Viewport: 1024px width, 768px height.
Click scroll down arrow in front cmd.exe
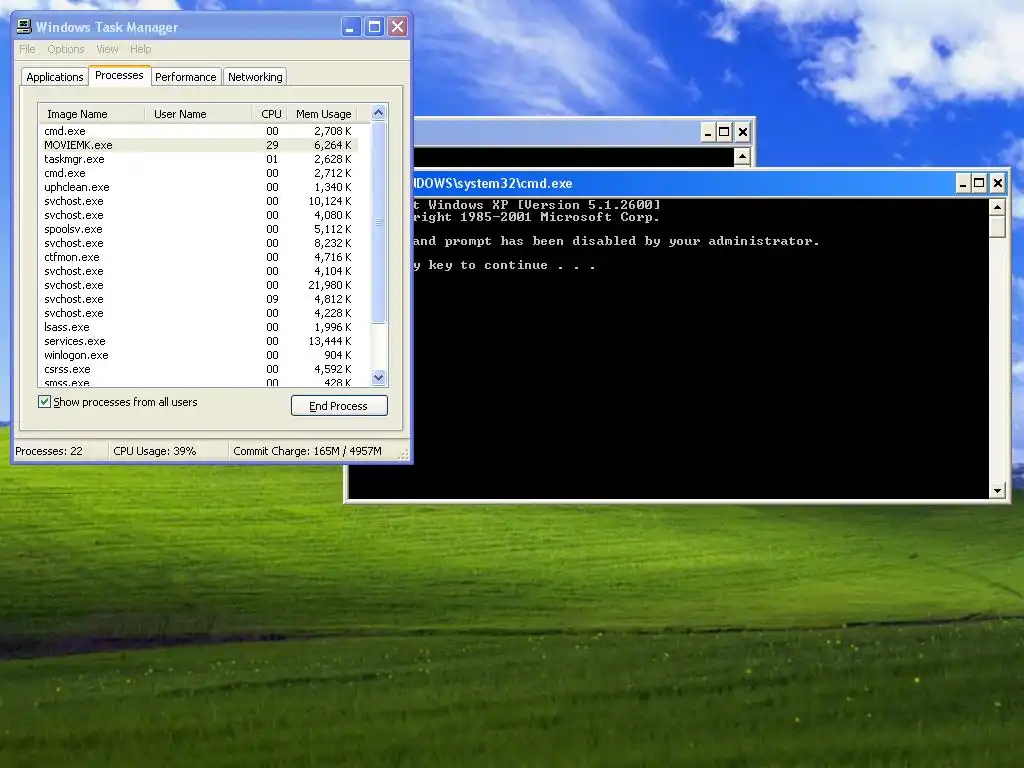997,490
